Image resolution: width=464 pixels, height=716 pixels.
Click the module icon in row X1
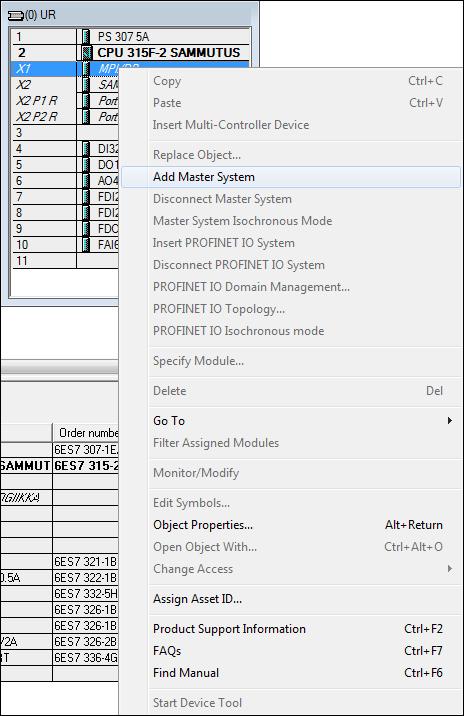86,68
